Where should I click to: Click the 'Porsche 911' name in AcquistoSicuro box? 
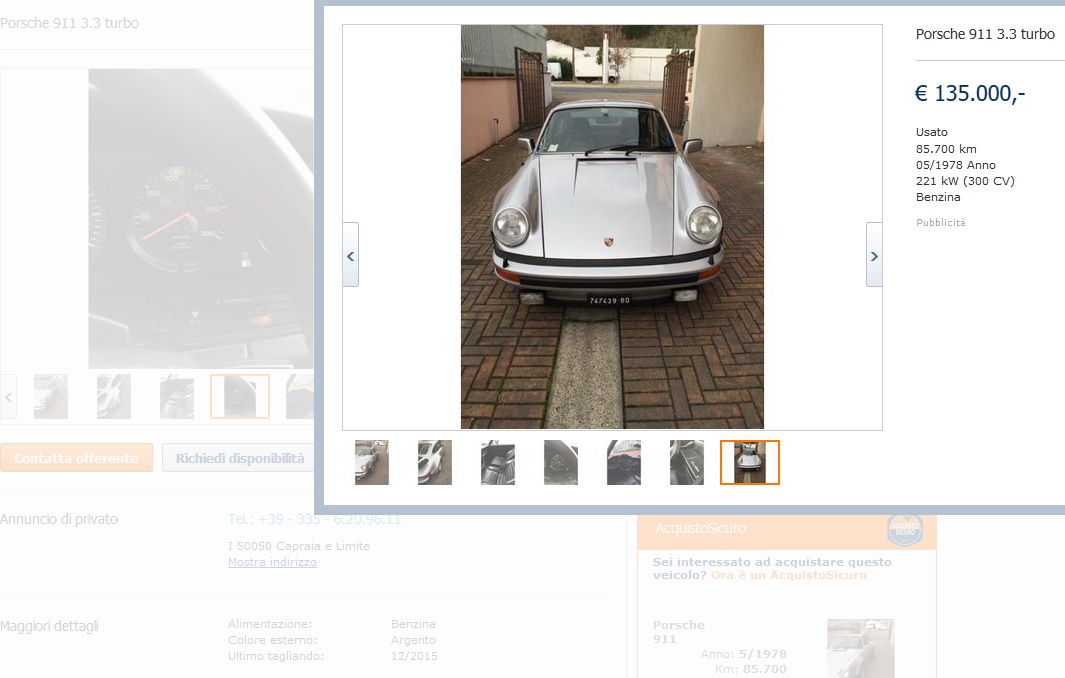[679, 632]
